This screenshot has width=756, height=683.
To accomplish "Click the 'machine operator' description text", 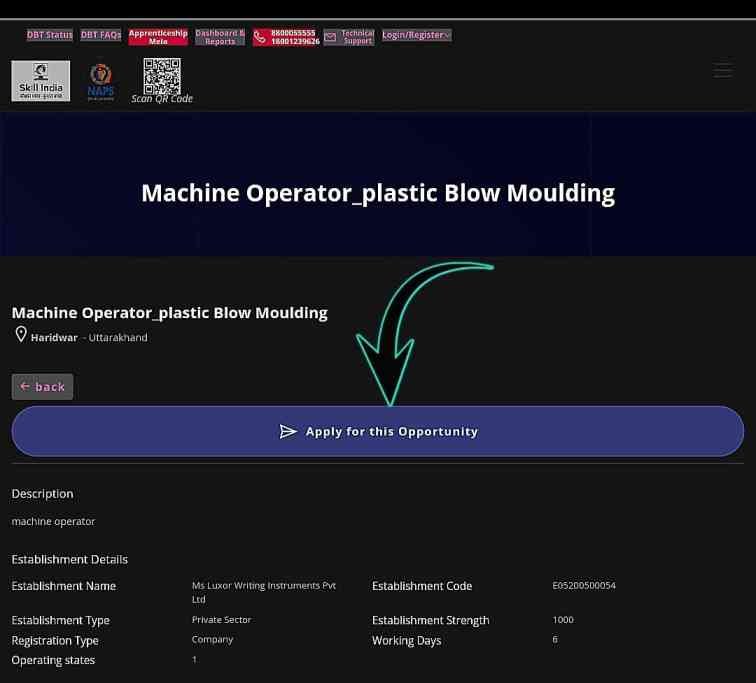I will pos(53,522).
